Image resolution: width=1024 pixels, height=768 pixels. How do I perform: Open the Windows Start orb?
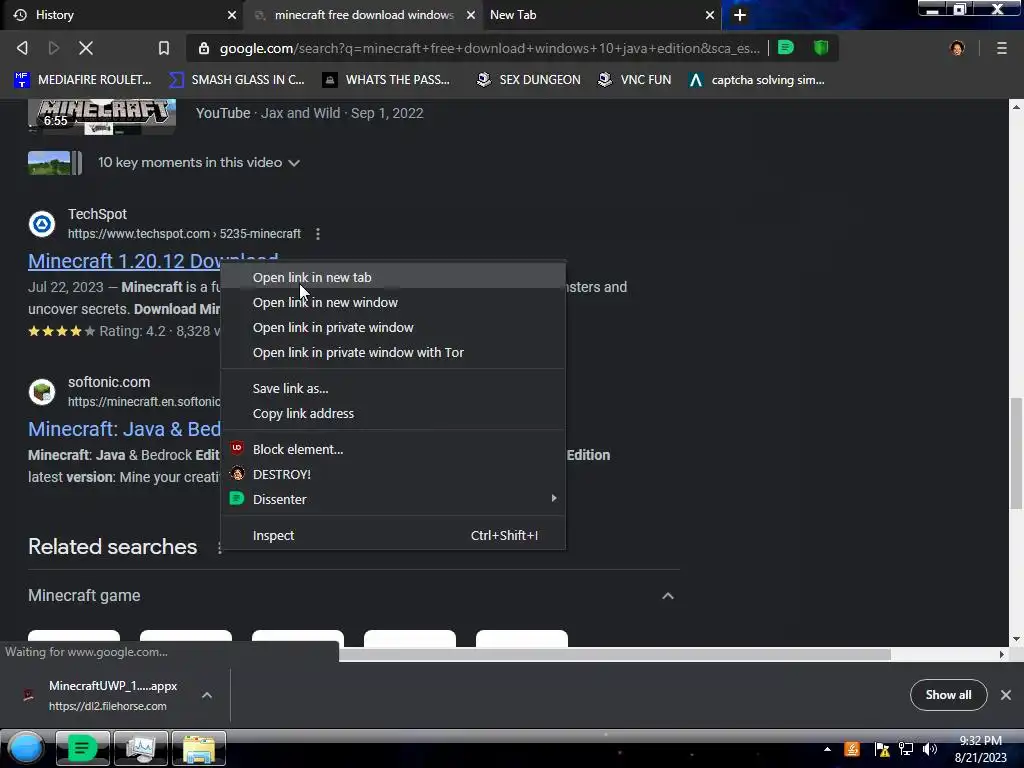pyautogui.click(x=26, y=748)
